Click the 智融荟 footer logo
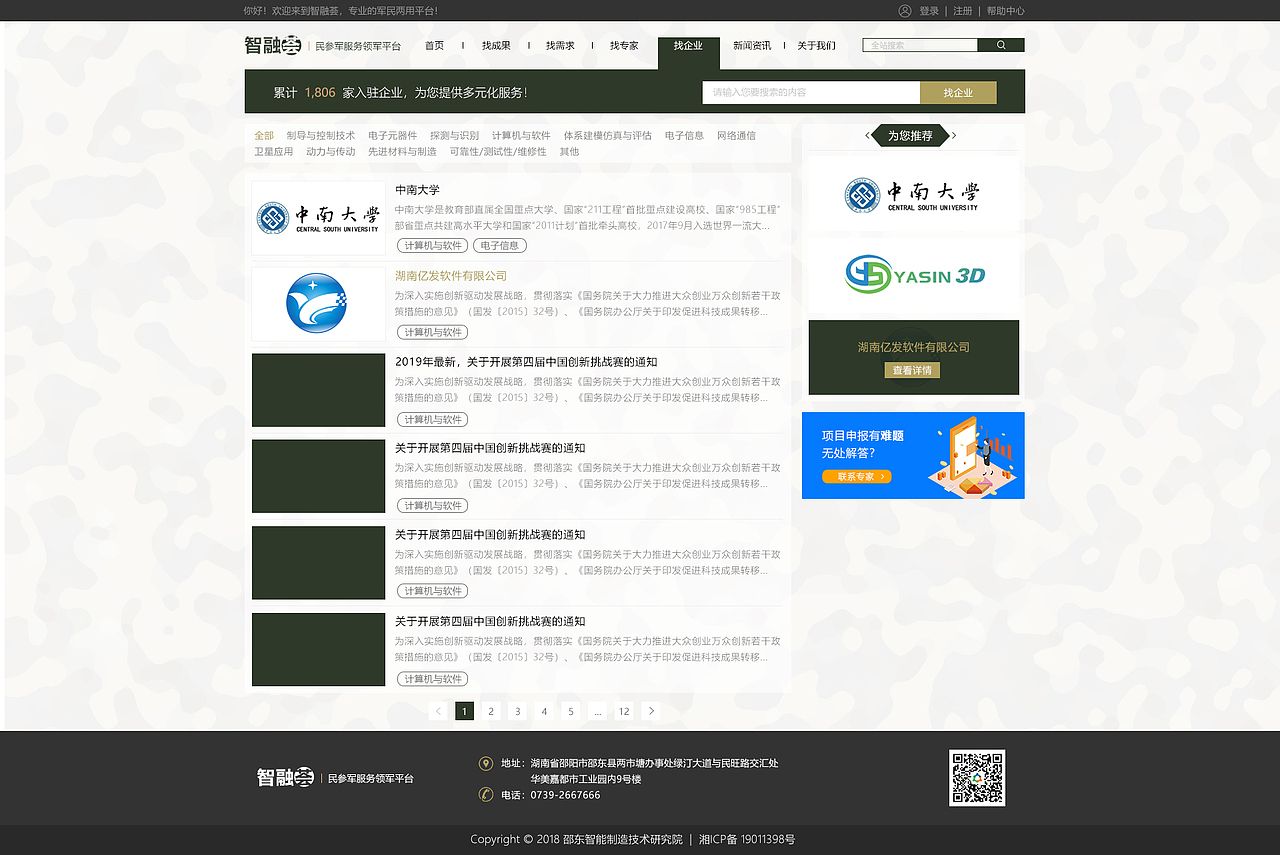This screenshot has width=1280, height=855. pos(285,777)
